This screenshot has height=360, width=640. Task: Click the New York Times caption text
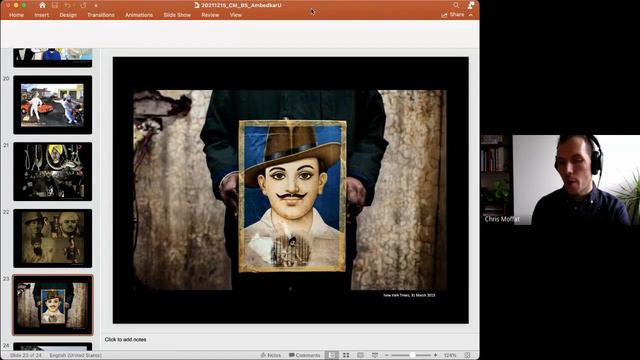click(x=409, y=295)
